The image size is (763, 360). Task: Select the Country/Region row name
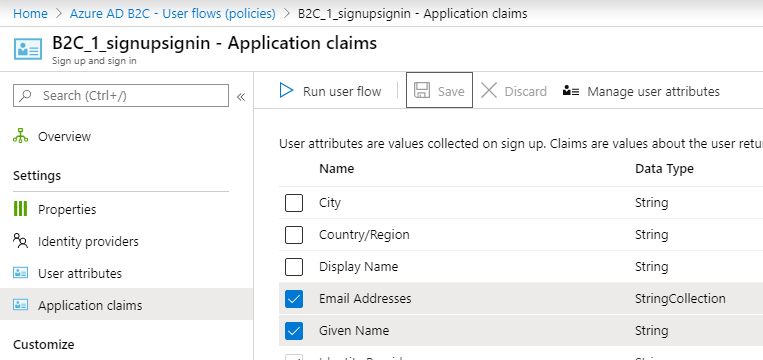coord(364,234)
